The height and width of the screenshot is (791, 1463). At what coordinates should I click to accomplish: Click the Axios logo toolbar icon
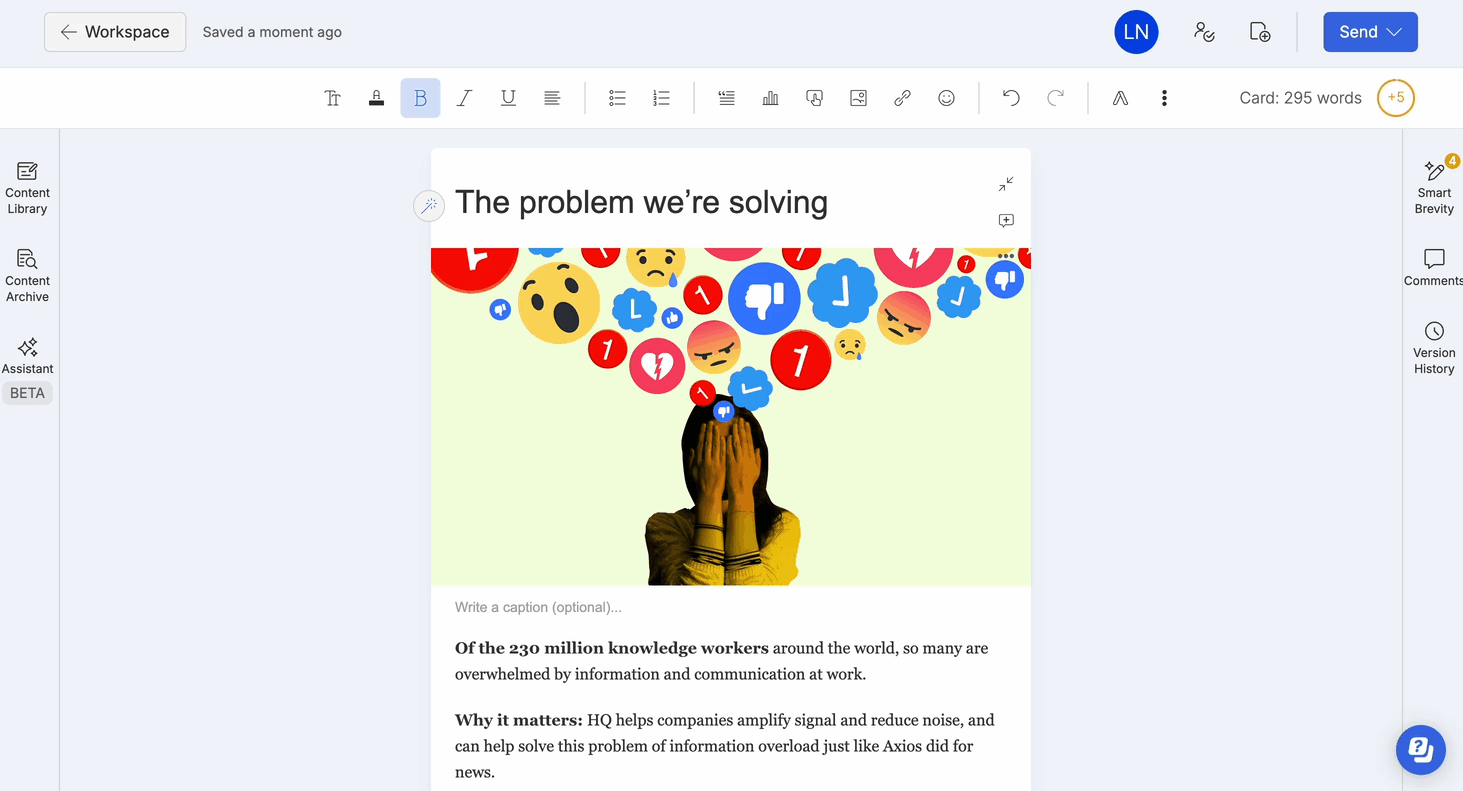tap(1120, 98)
